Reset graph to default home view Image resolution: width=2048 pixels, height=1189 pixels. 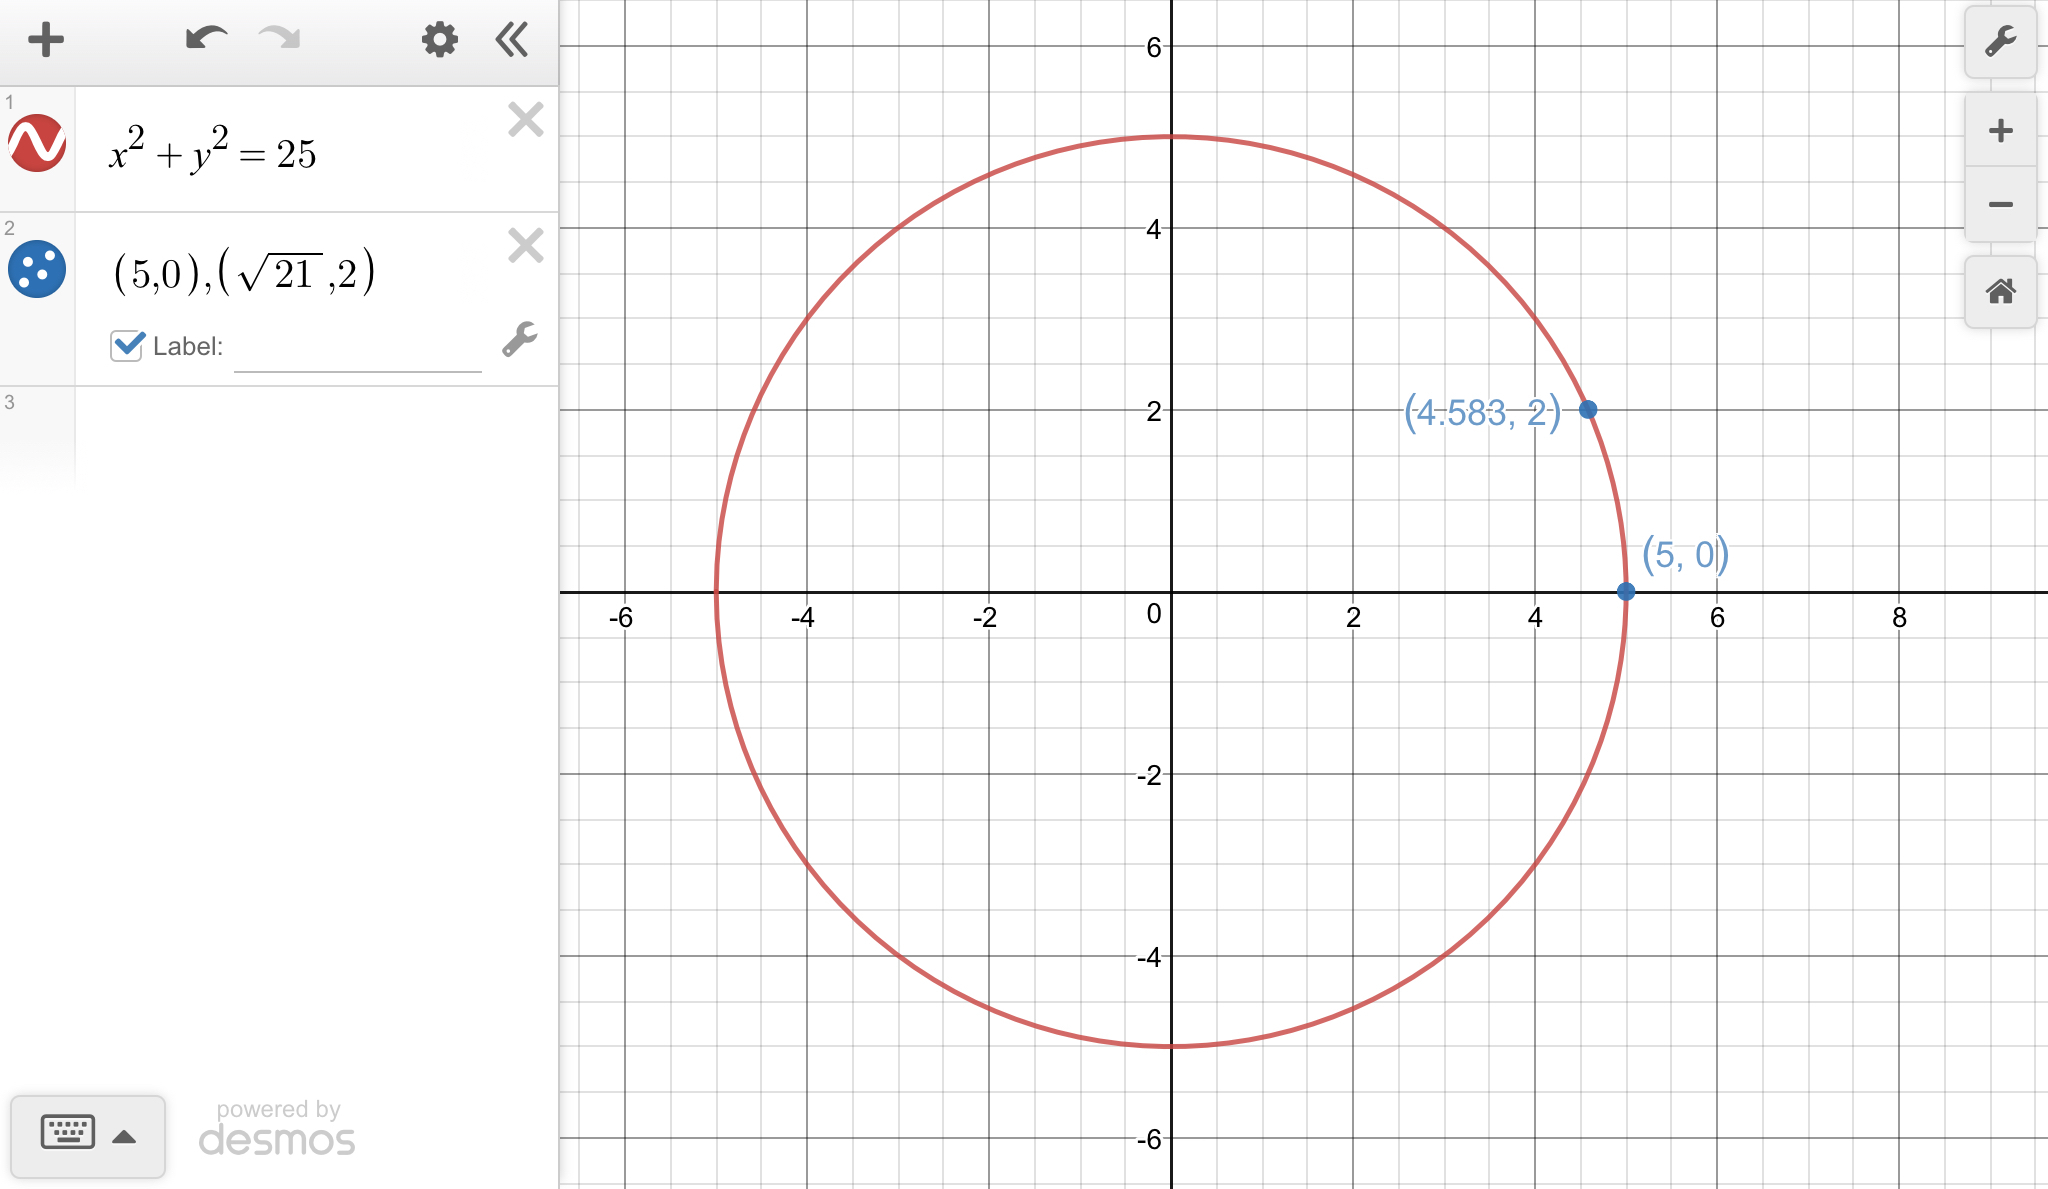click(x=2000, y=292)
